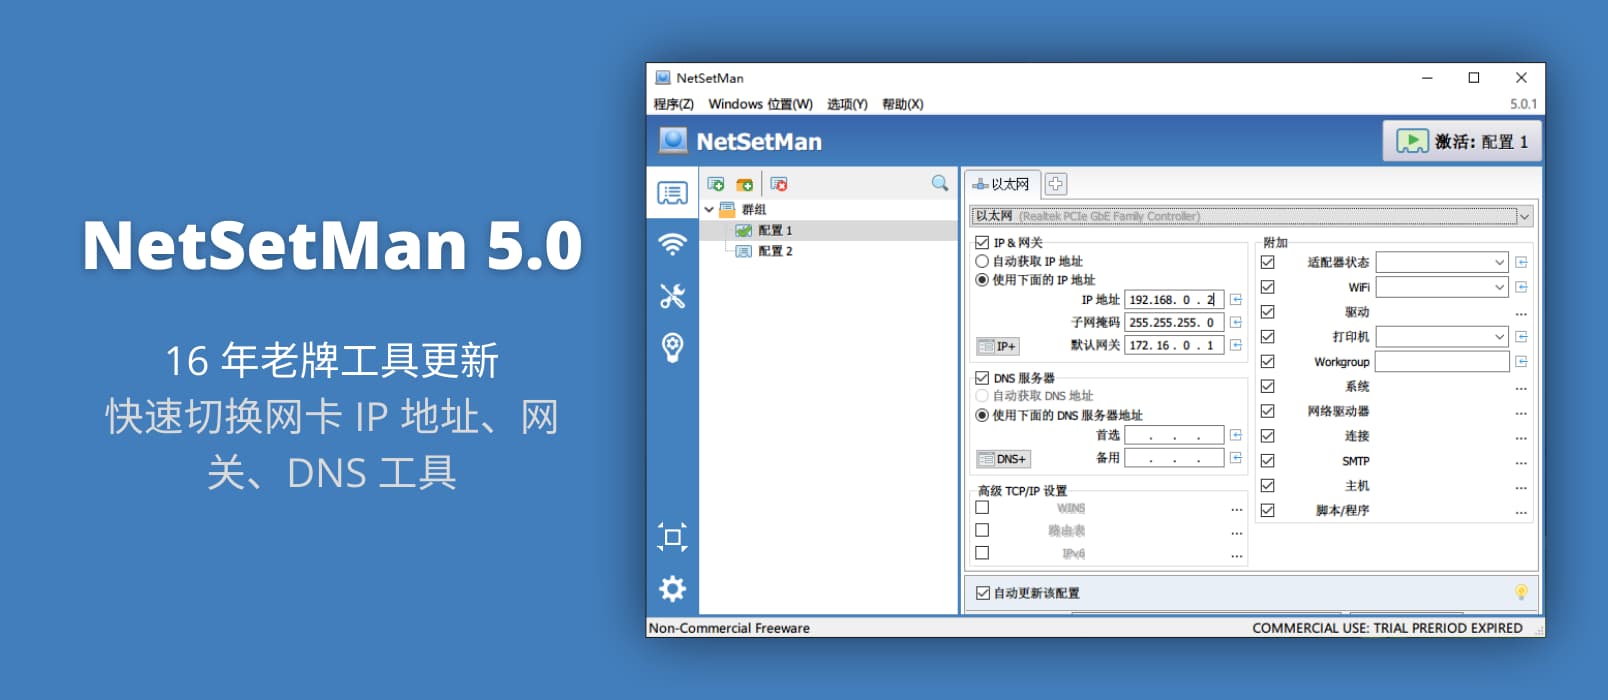Delete the selected profile toolbar icon
1608x700 pixels.
[779, 184]
